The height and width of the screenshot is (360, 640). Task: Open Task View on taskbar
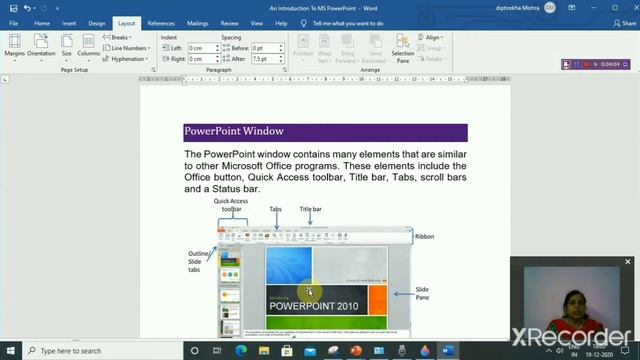217,351
